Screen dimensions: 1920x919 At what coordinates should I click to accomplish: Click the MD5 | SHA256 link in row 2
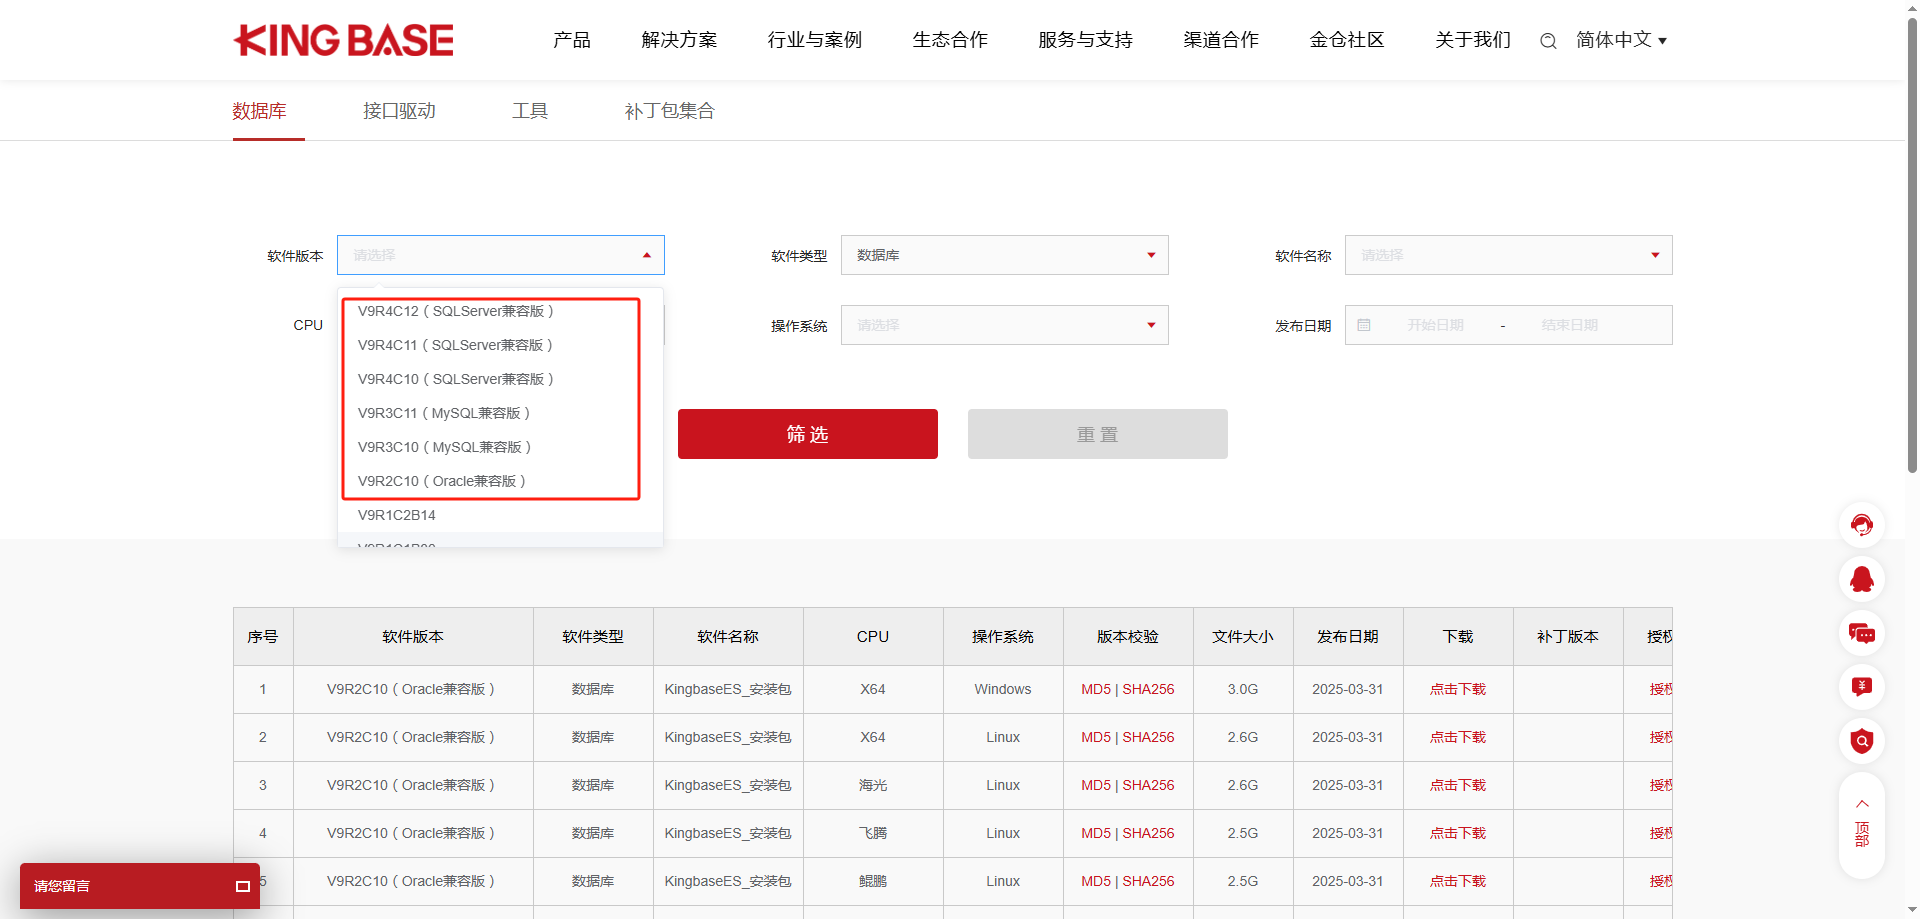(1127, 737)
